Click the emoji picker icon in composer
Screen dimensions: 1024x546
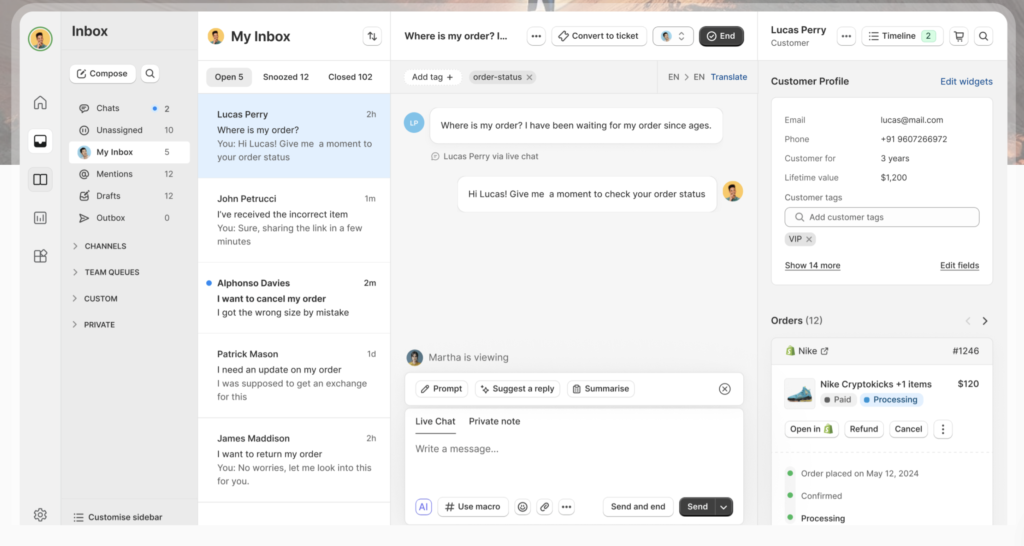(x=522, y=507)
